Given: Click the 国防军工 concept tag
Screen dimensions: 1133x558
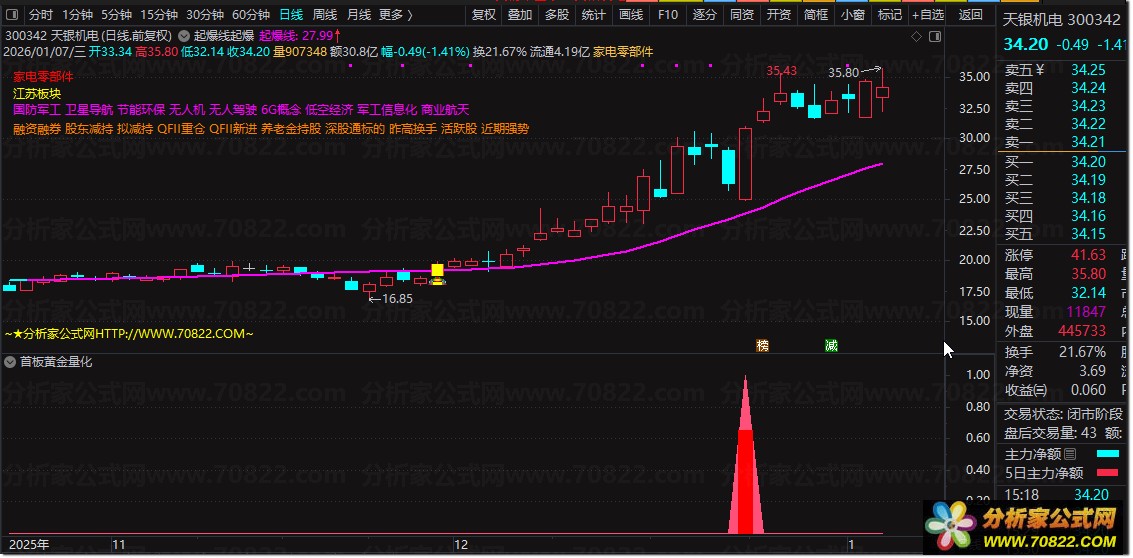Looking at the screenshot, I should [x=37, y=110].
